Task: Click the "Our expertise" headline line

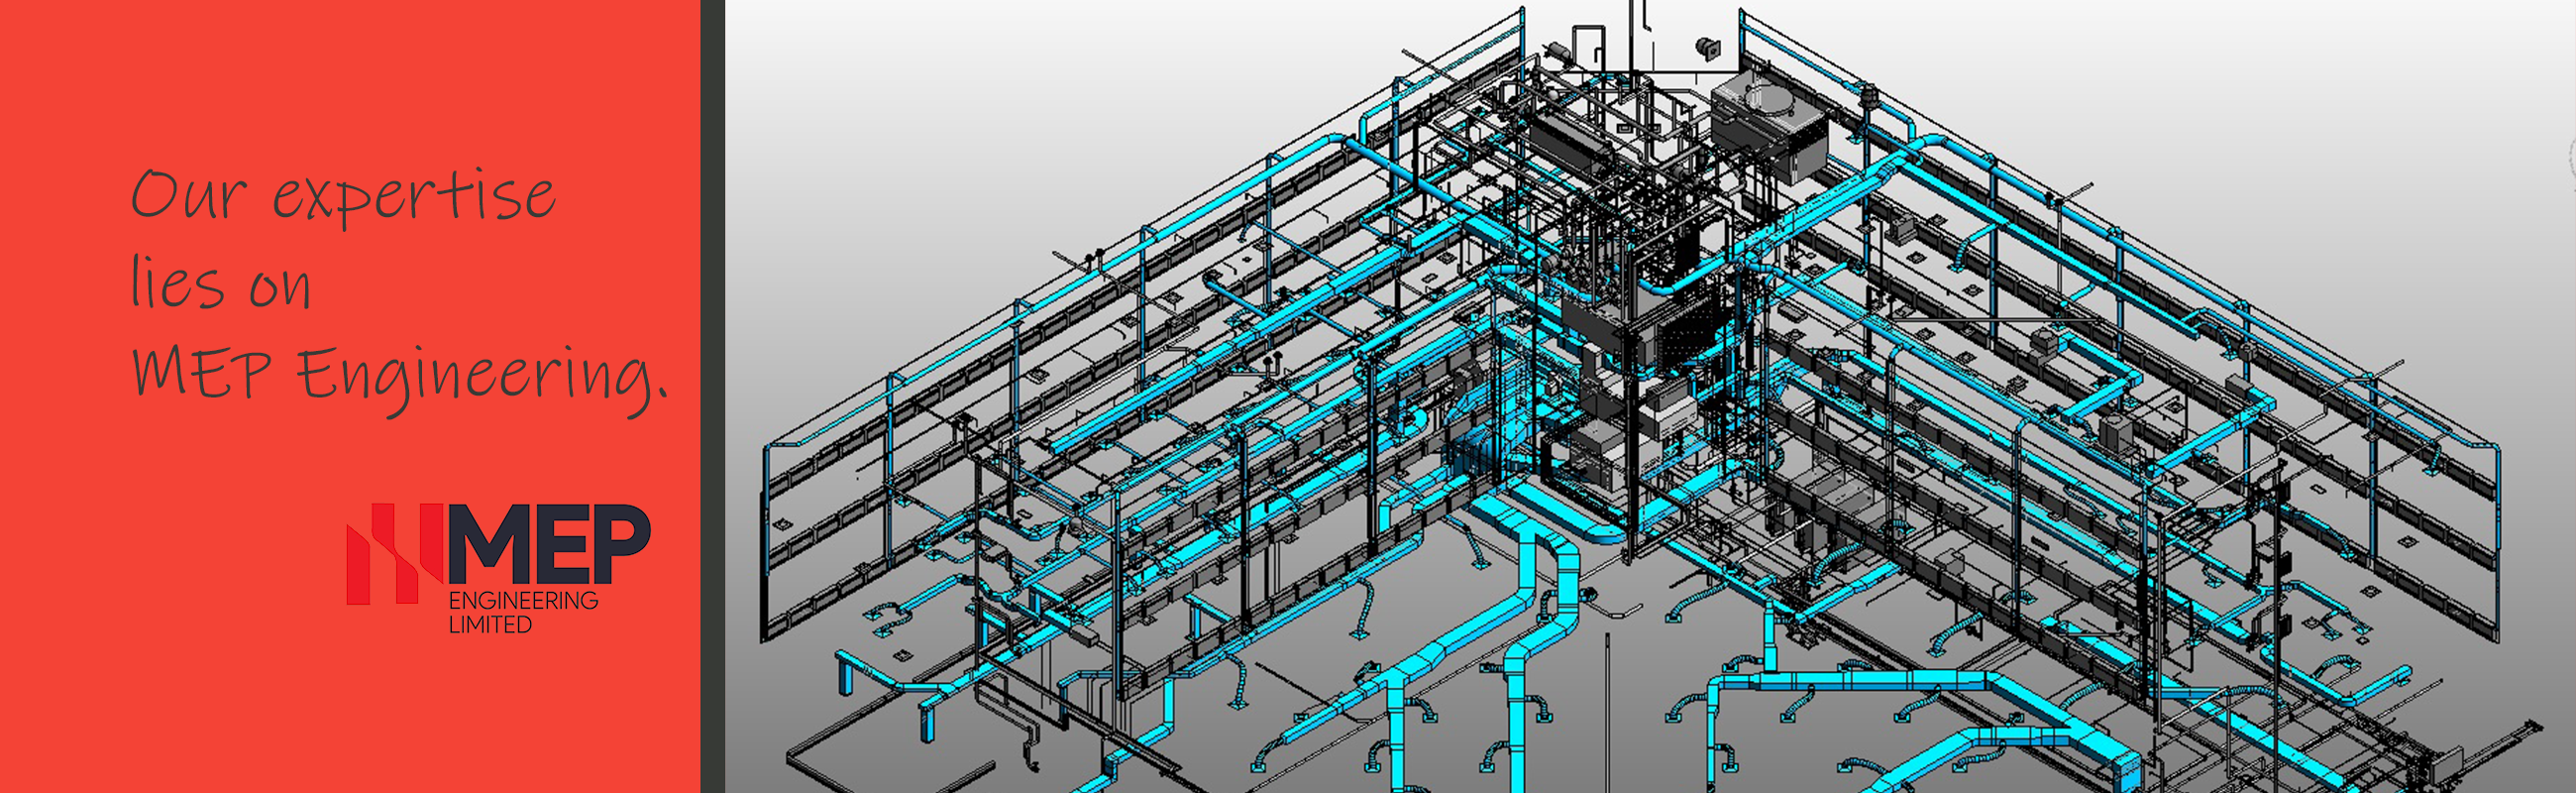Action: (343, 195)
